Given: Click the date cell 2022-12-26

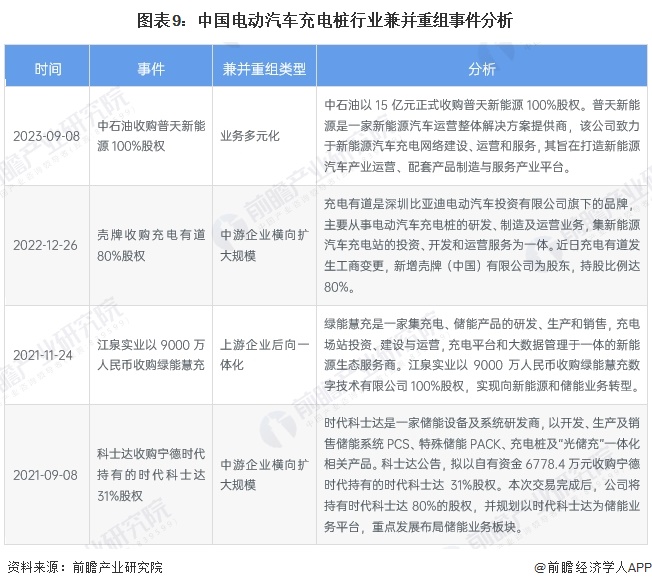Looking at the screenshot, I should [45, 245].
